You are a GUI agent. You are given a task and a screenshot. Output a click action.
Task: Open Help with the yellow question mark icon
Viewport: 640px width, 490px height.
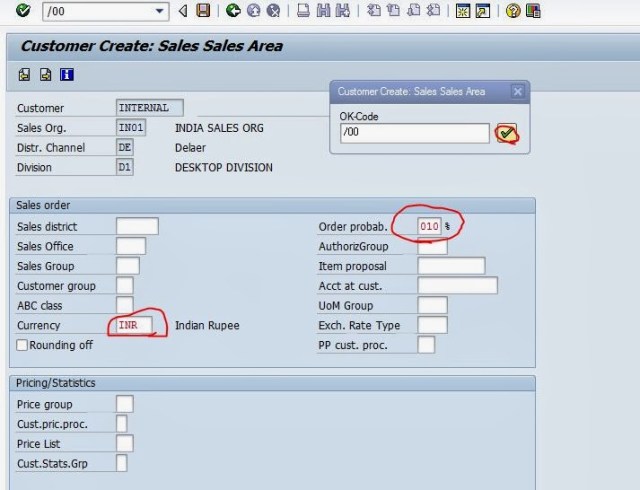click(x=513, y=11)
